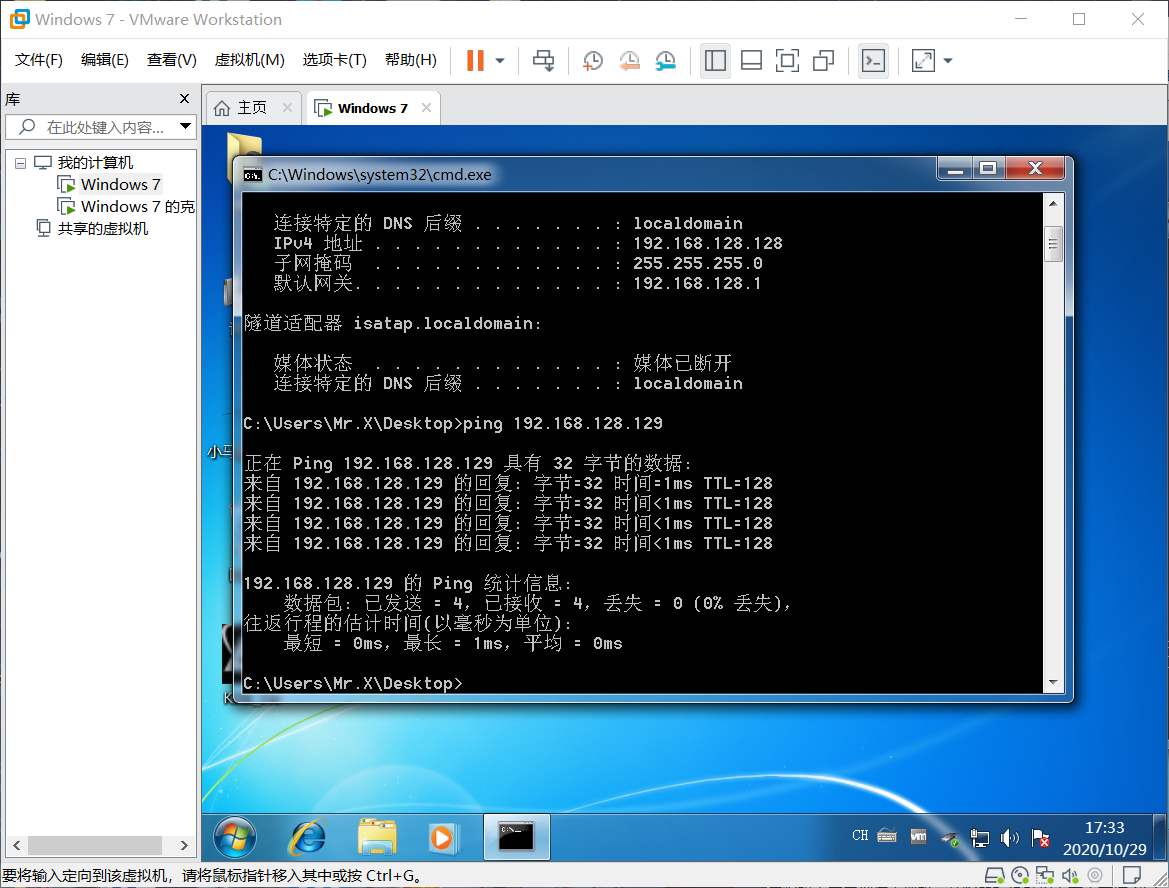
Task: Click the cmd window vertical scrollbar thumb
Action: pos(1053,244)
